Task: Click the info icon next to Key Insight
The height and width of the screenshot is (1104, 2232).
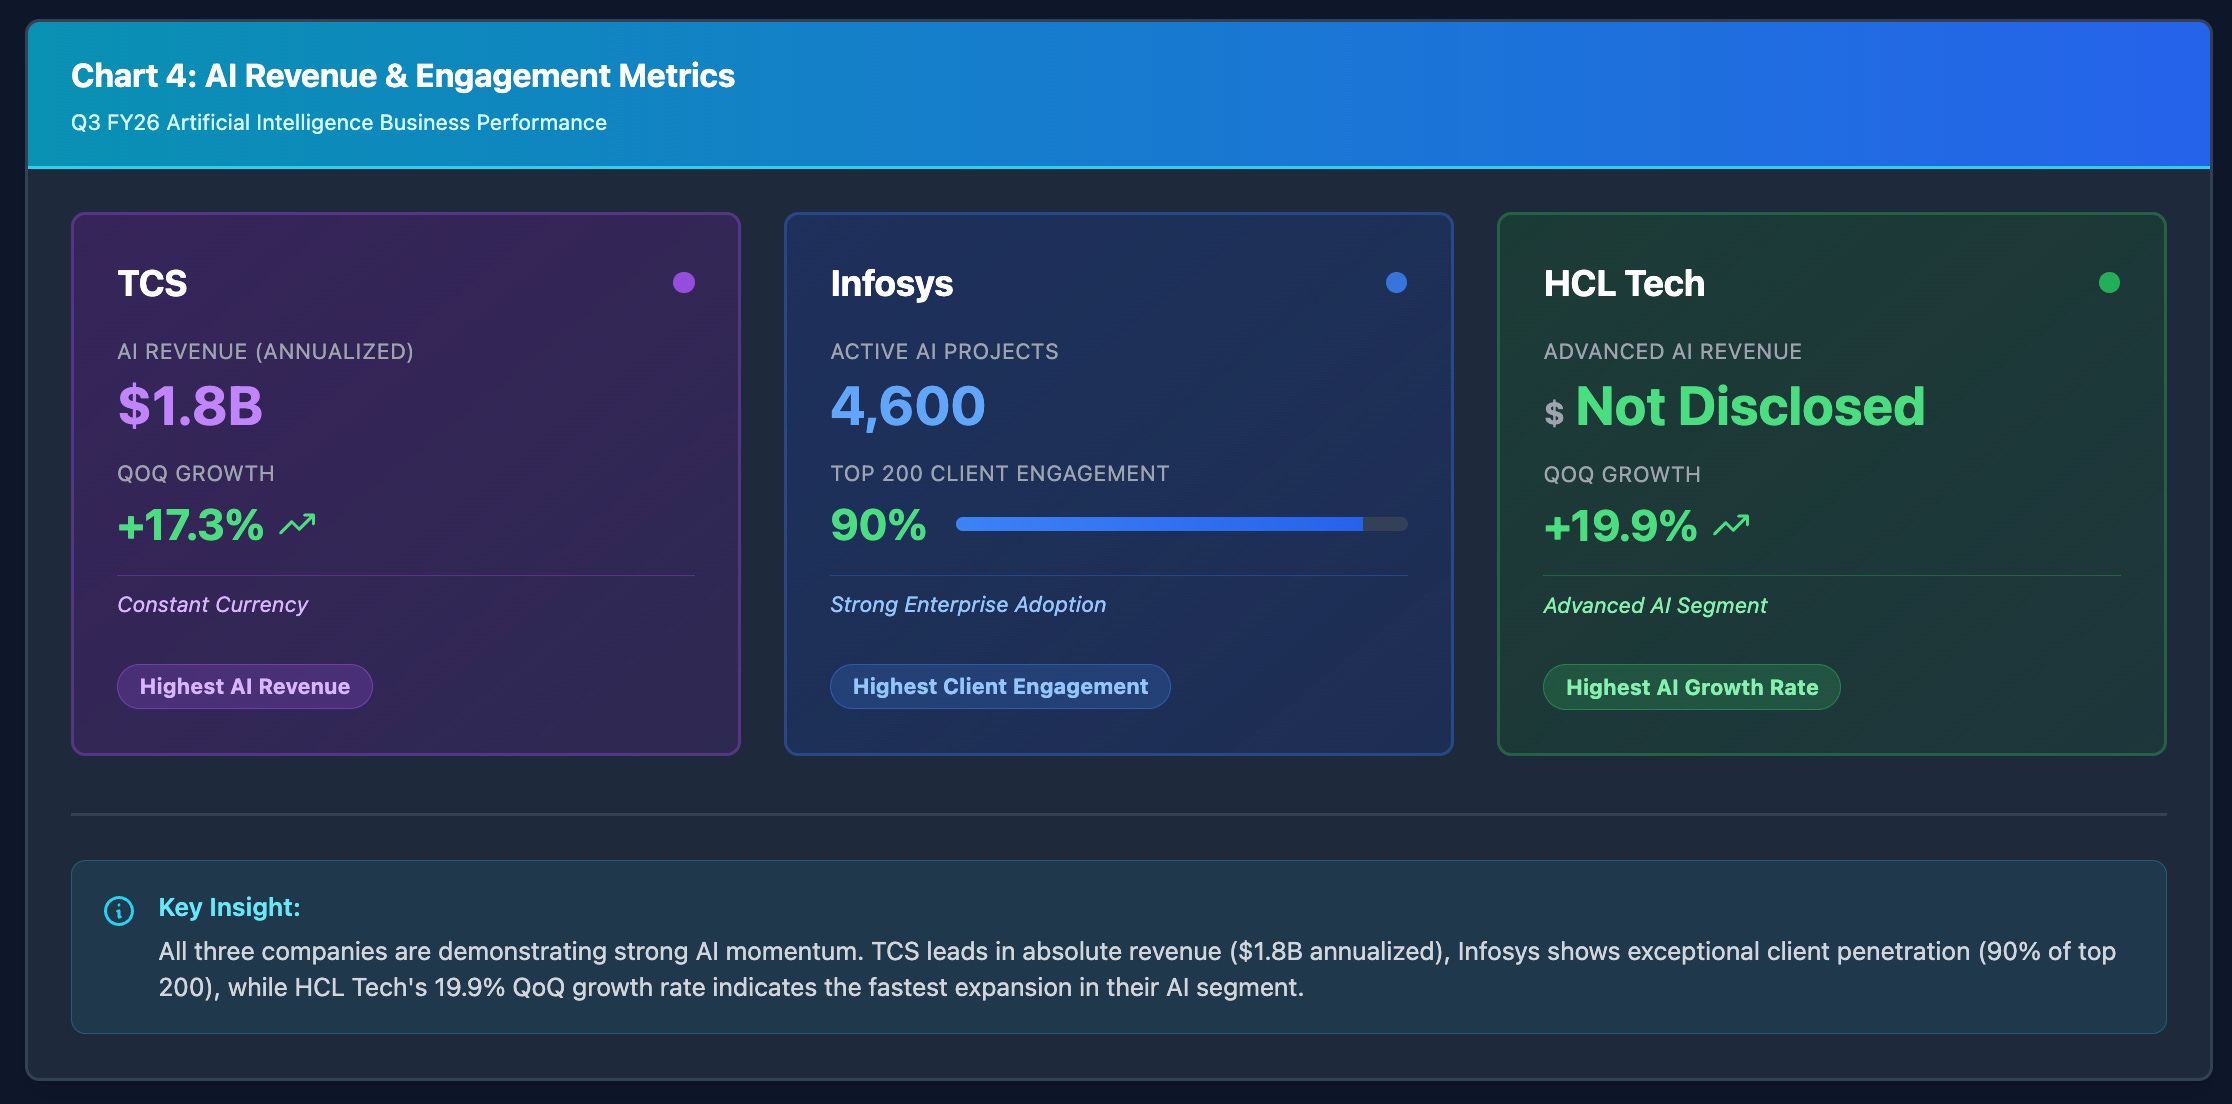Action: point(119,911)
